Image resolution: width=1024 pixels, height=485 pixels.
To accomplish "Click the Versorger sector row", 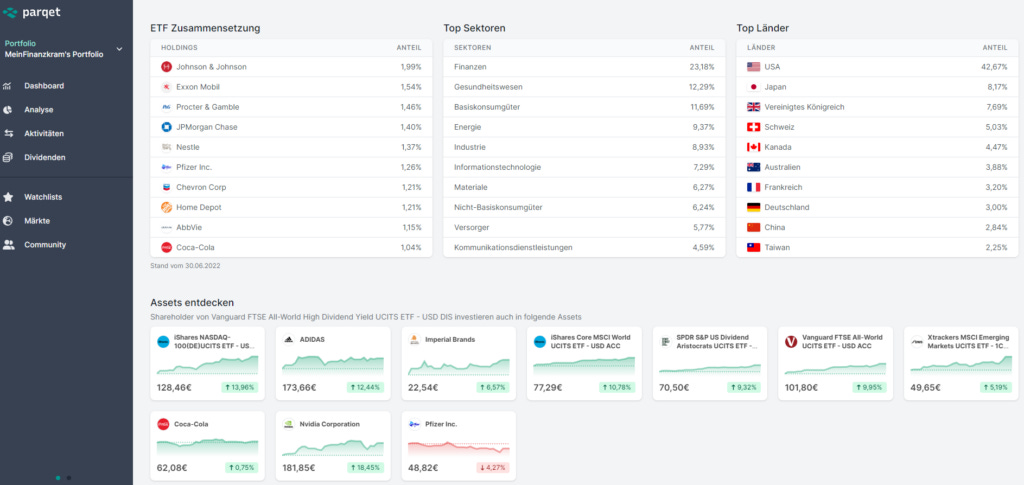I will point(584,227).
